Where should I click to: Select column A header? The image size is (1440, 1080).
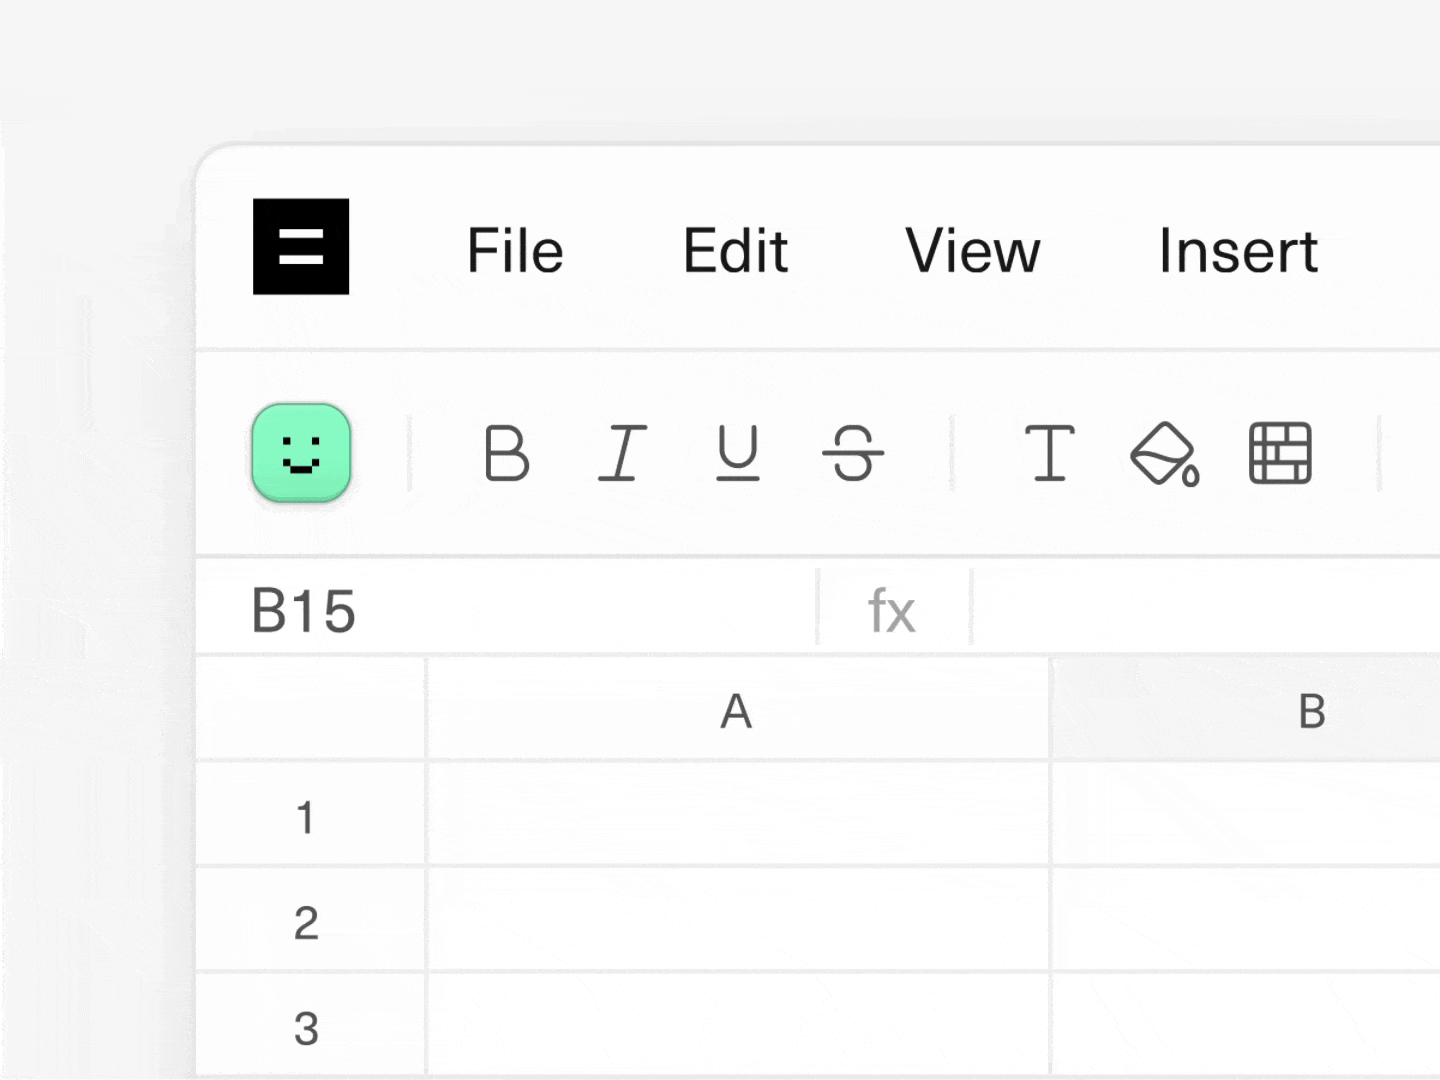(737, 711)
